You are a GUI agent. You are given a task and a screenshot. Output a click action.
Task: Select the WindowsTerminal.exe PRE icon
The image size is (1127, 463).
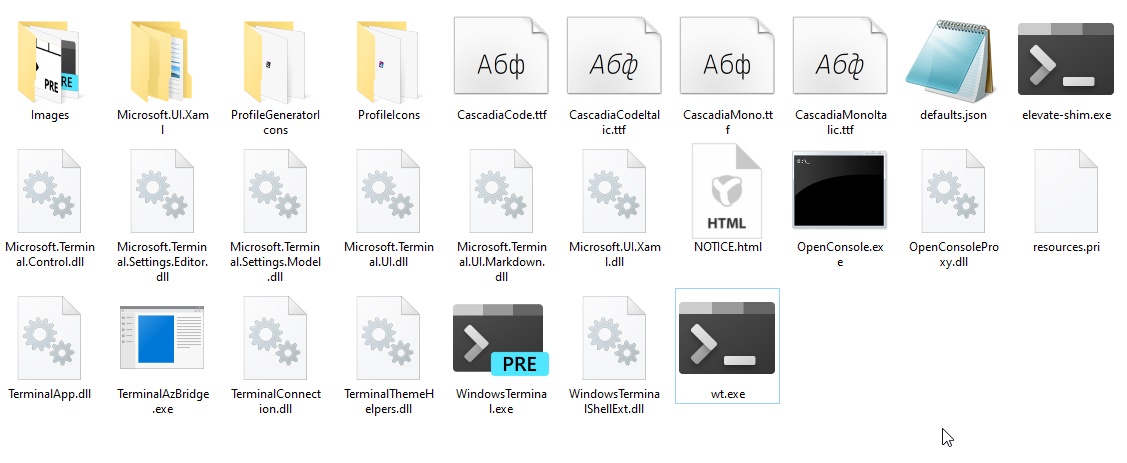tap(501, 339)
